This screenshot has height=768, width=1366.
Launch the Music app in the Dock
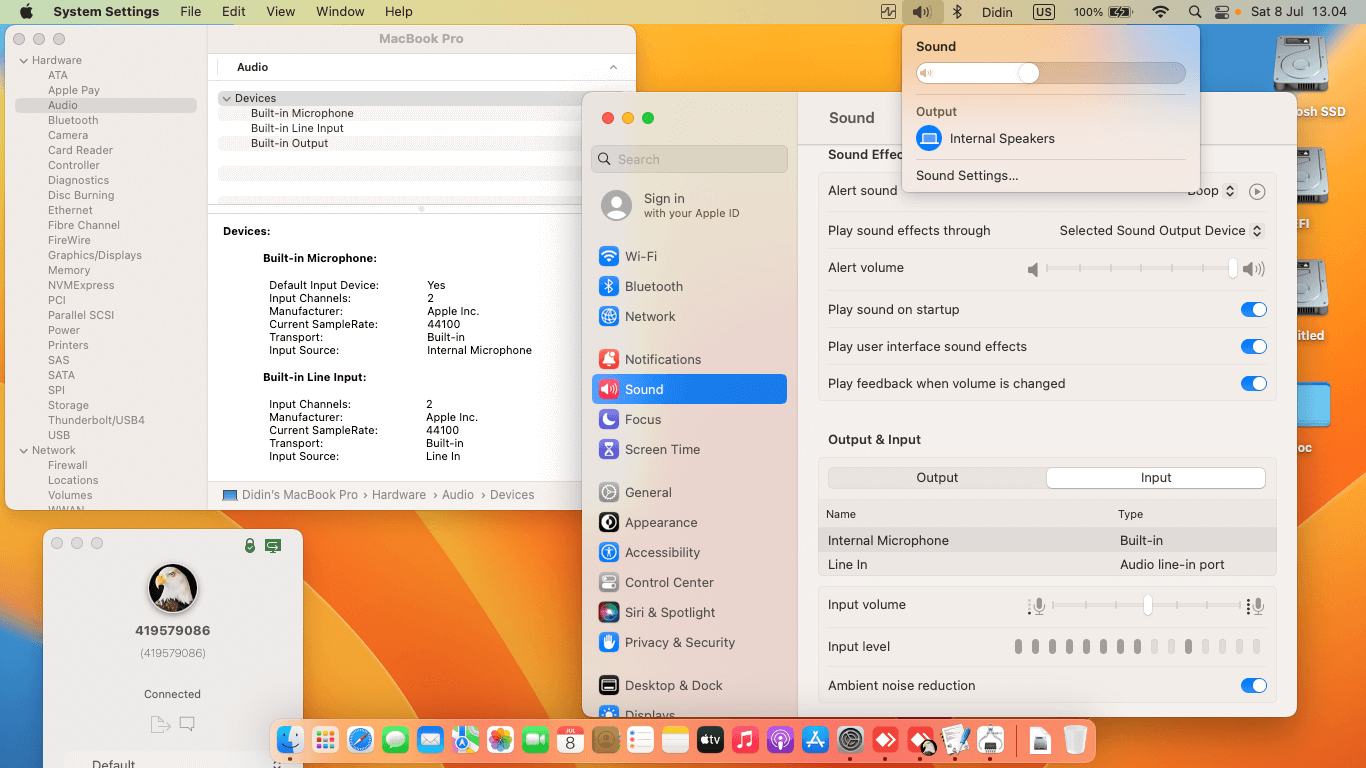(744, 740)
